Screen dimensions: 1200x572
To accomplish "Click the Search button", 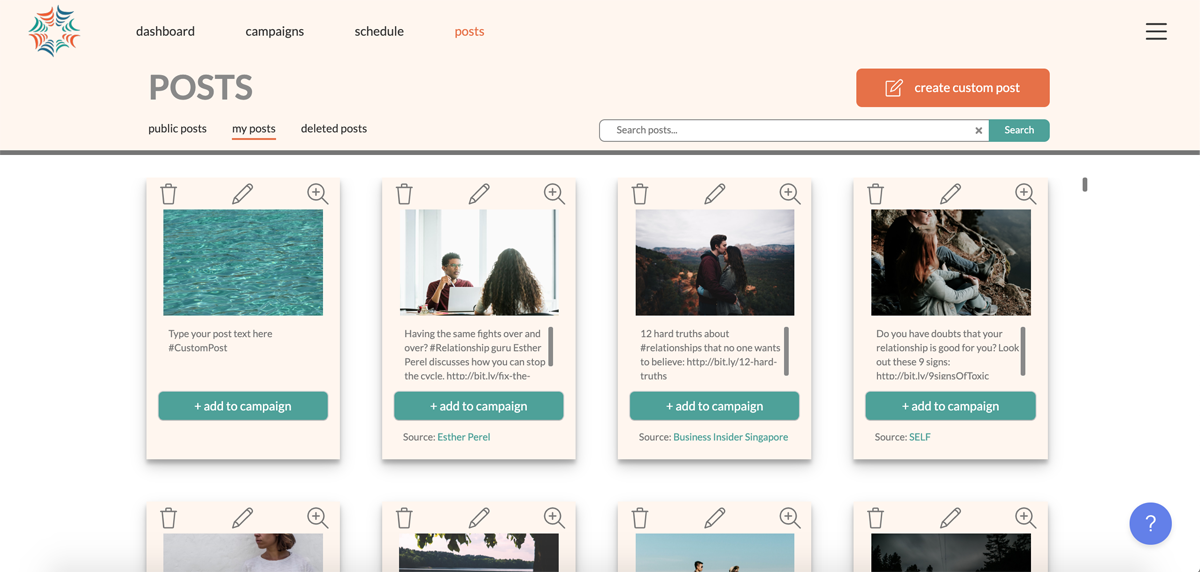I will coord(1019,130).
